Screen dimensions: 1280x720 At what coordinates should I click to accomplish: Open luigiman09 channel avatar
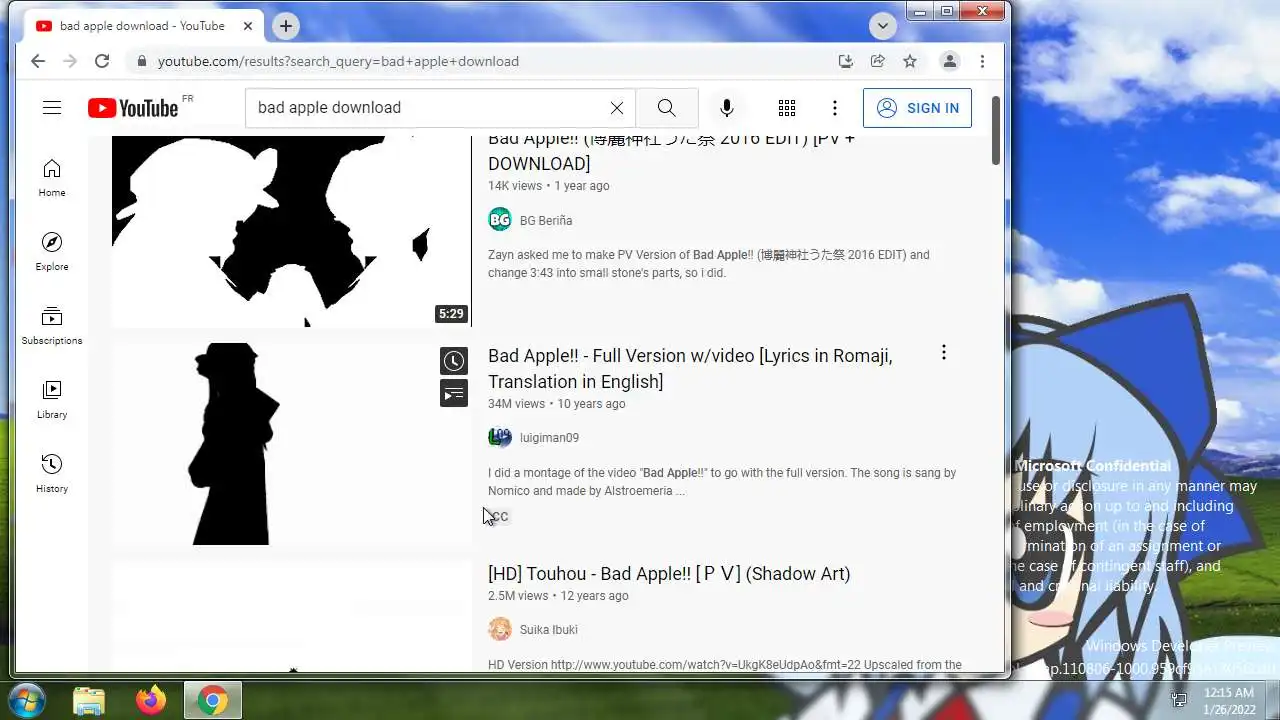pos(499,437)
